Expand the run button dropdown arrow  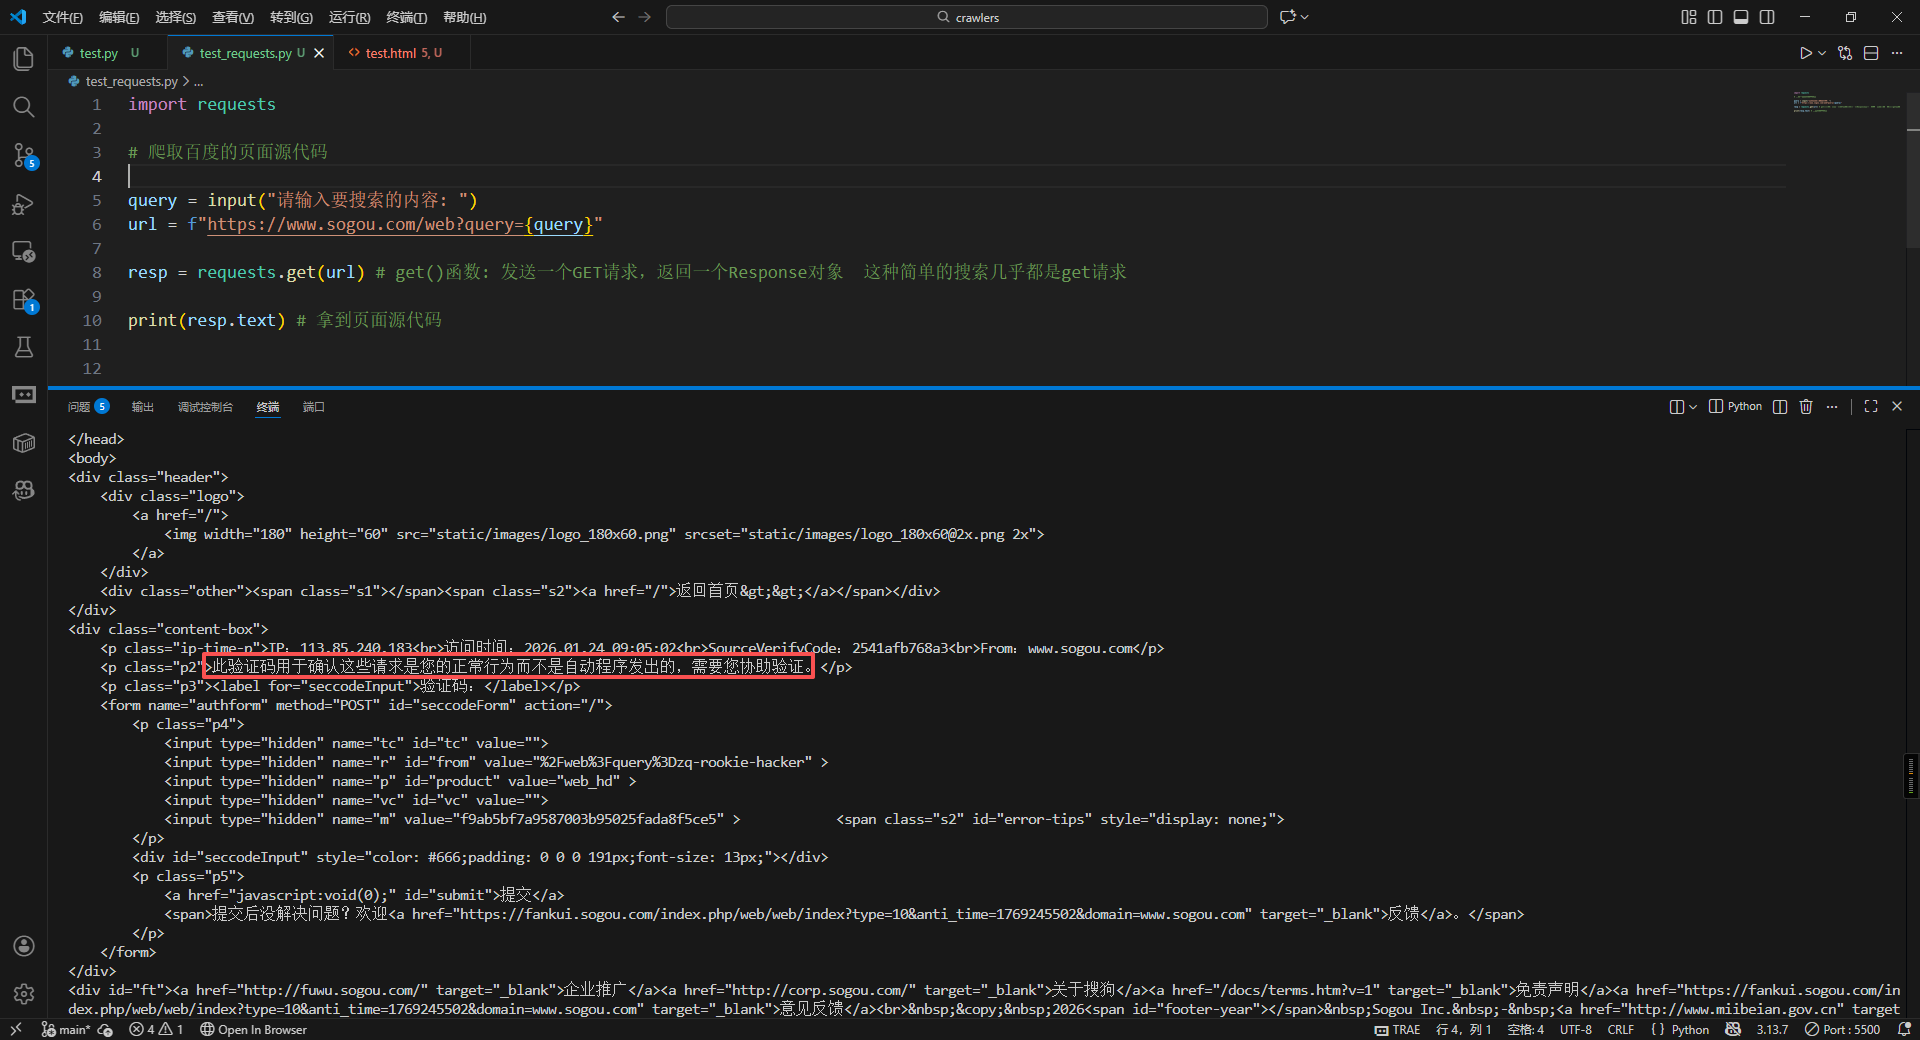pos(1822,53)
